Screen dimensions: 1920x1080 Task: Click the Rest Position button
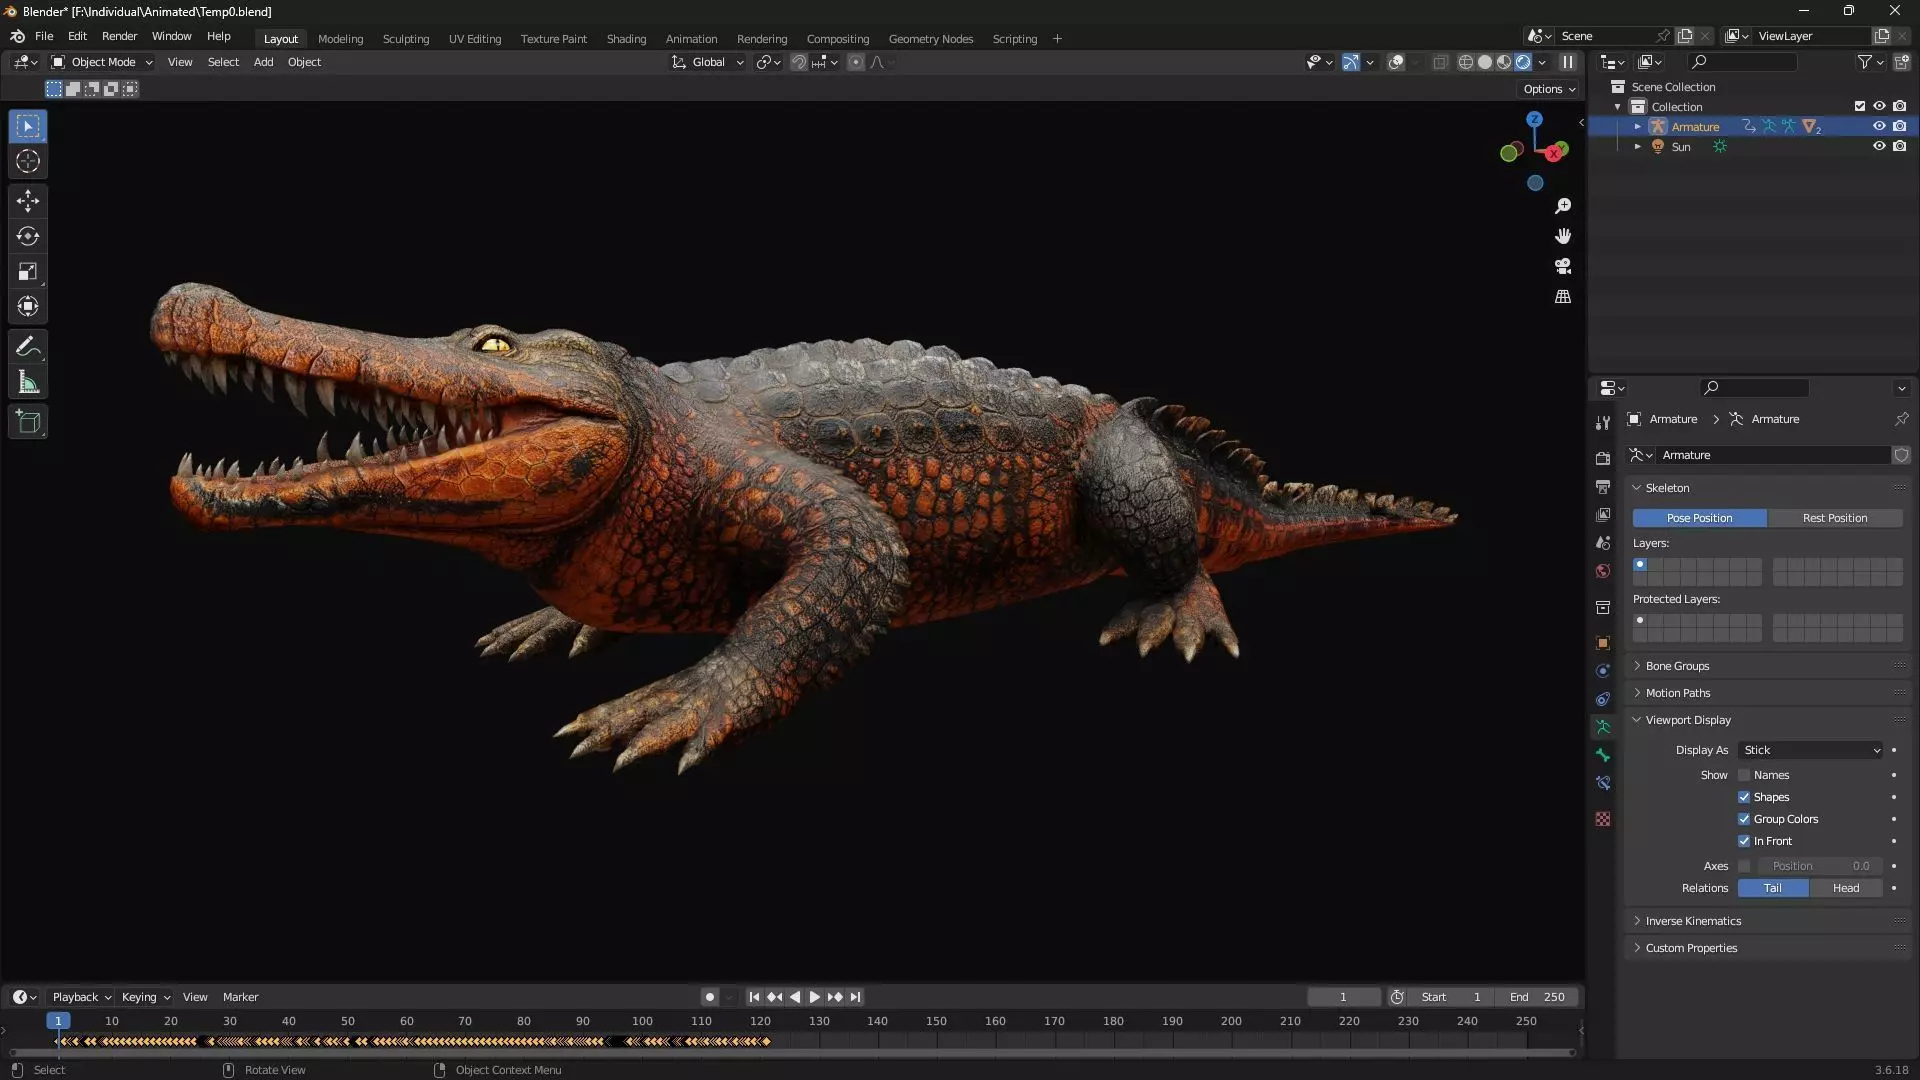pos(1835,518)
